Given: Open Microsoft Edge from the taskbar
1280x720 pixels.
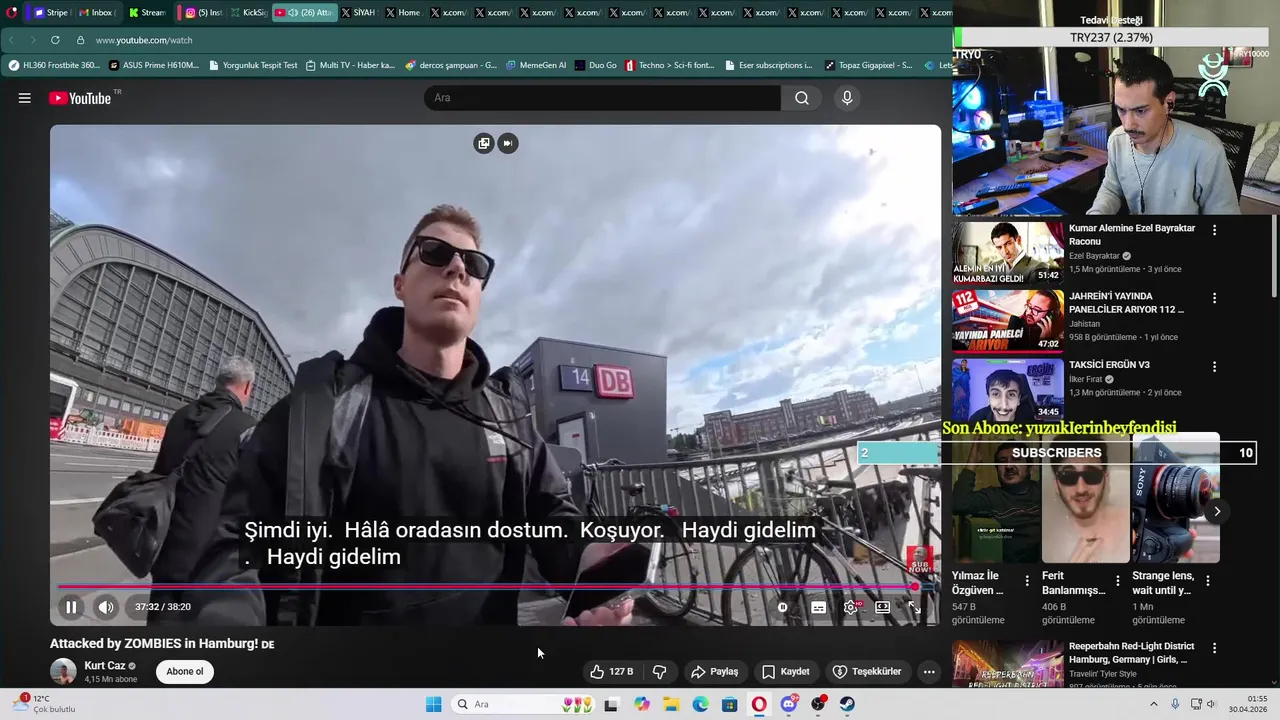Looking at the screenshot, I should [700, 704].
